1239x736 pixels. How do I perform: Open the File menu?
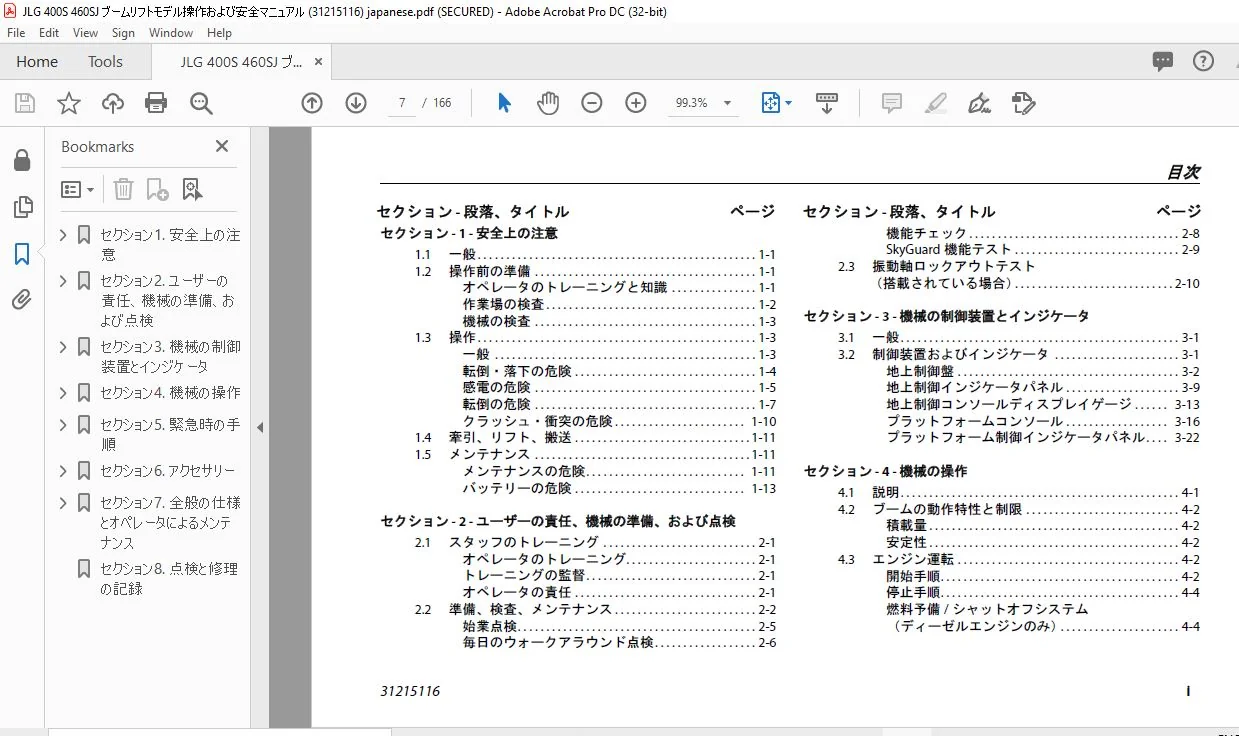click(x=16, y=33)
